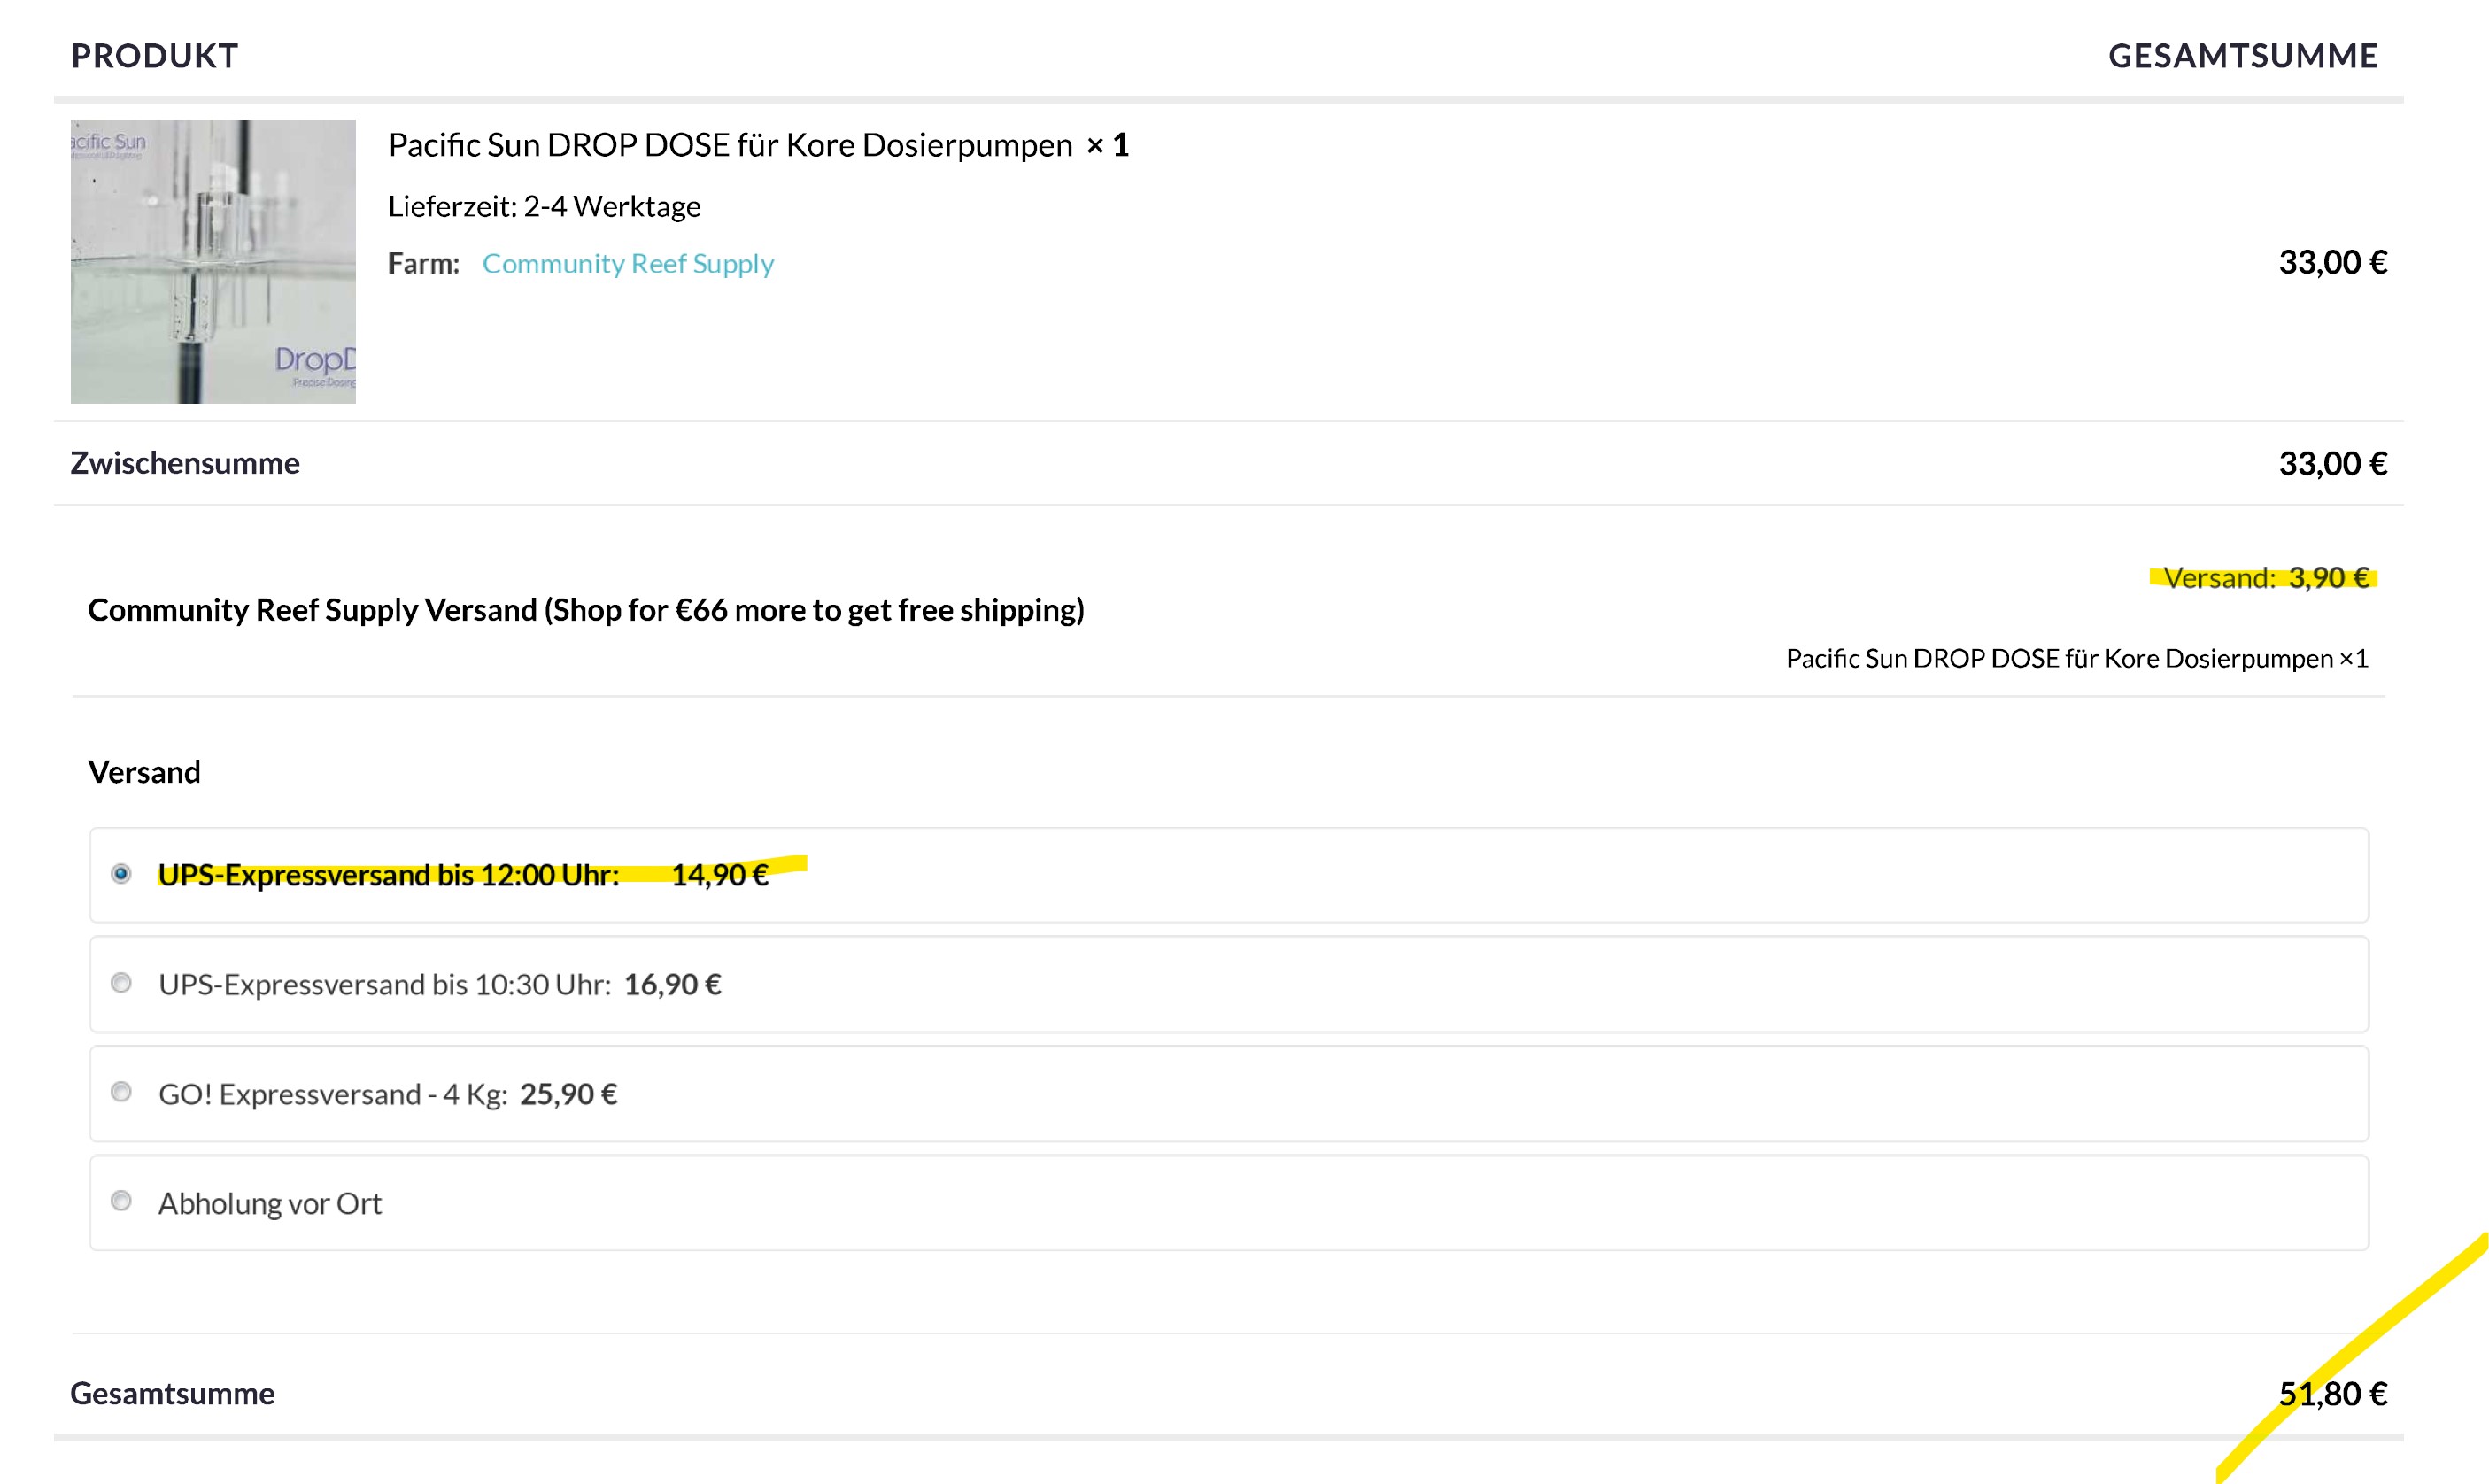
Task: Open the Community Reef Supply farm link
Action: (x=628, y=263)
